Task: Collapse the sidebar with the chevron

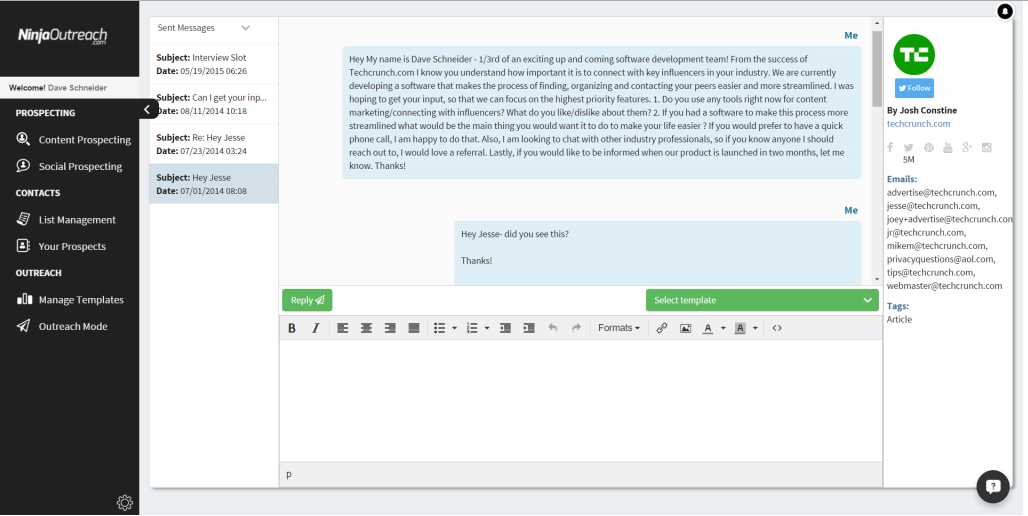Action: pyautogui.click(x=148, y=109)
